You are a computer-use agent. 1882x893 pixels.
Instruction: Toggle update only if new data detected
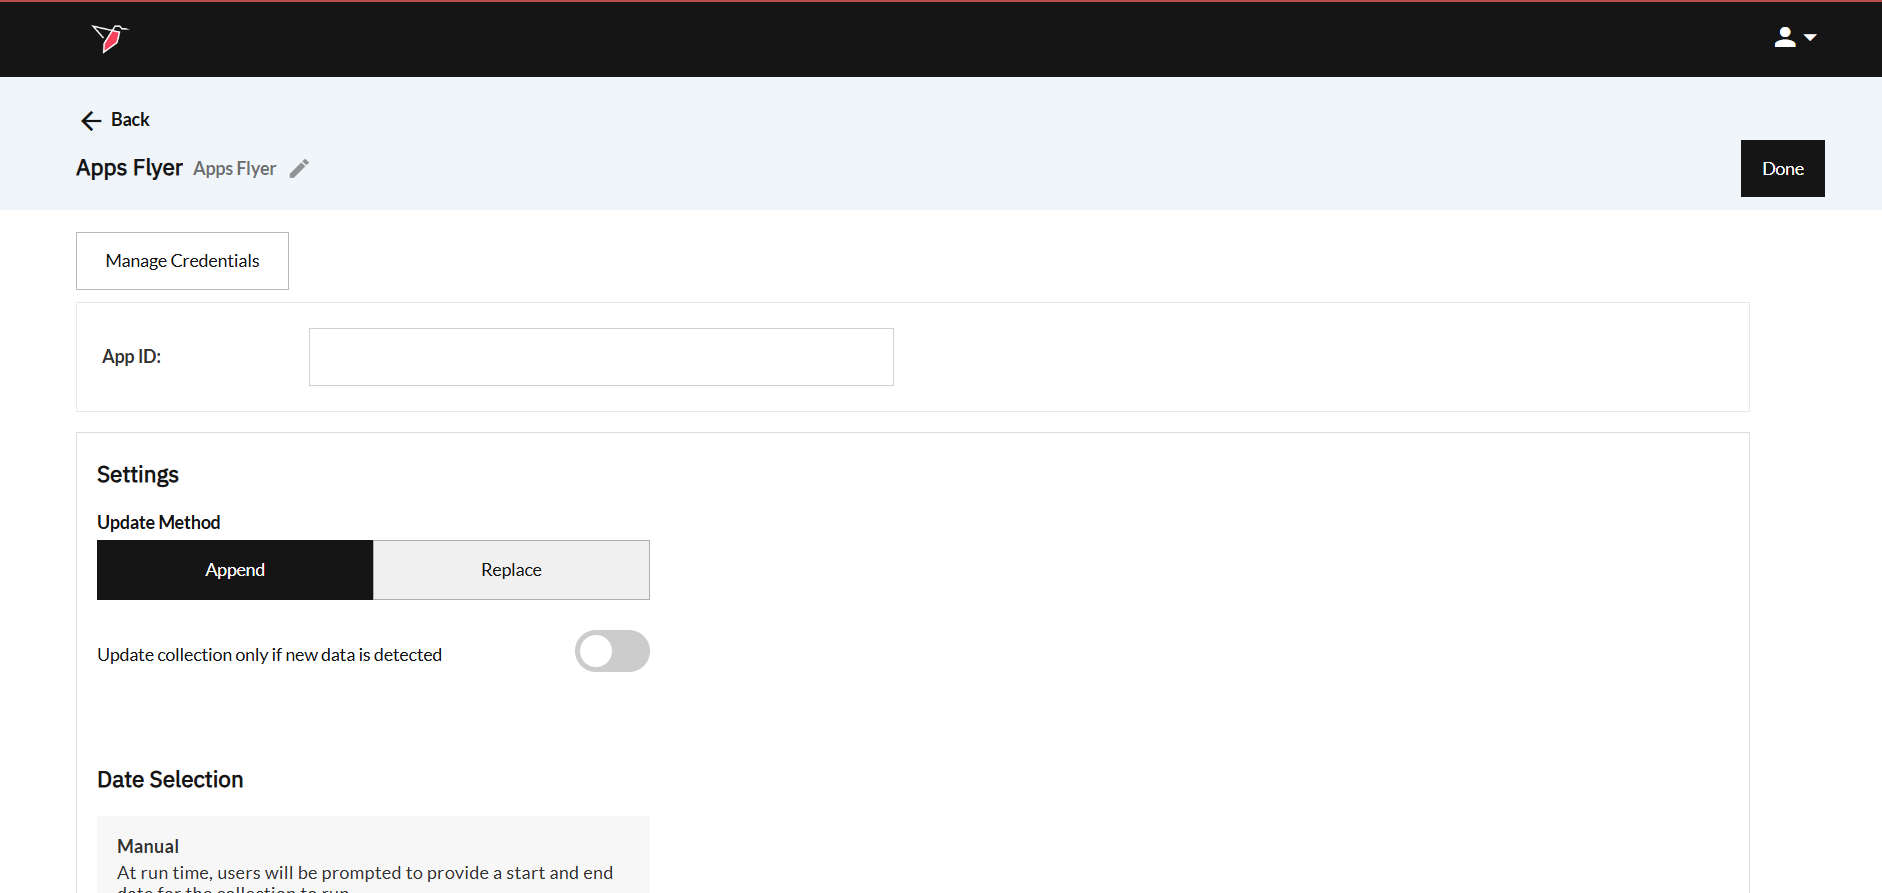click(x=612, y=651)
